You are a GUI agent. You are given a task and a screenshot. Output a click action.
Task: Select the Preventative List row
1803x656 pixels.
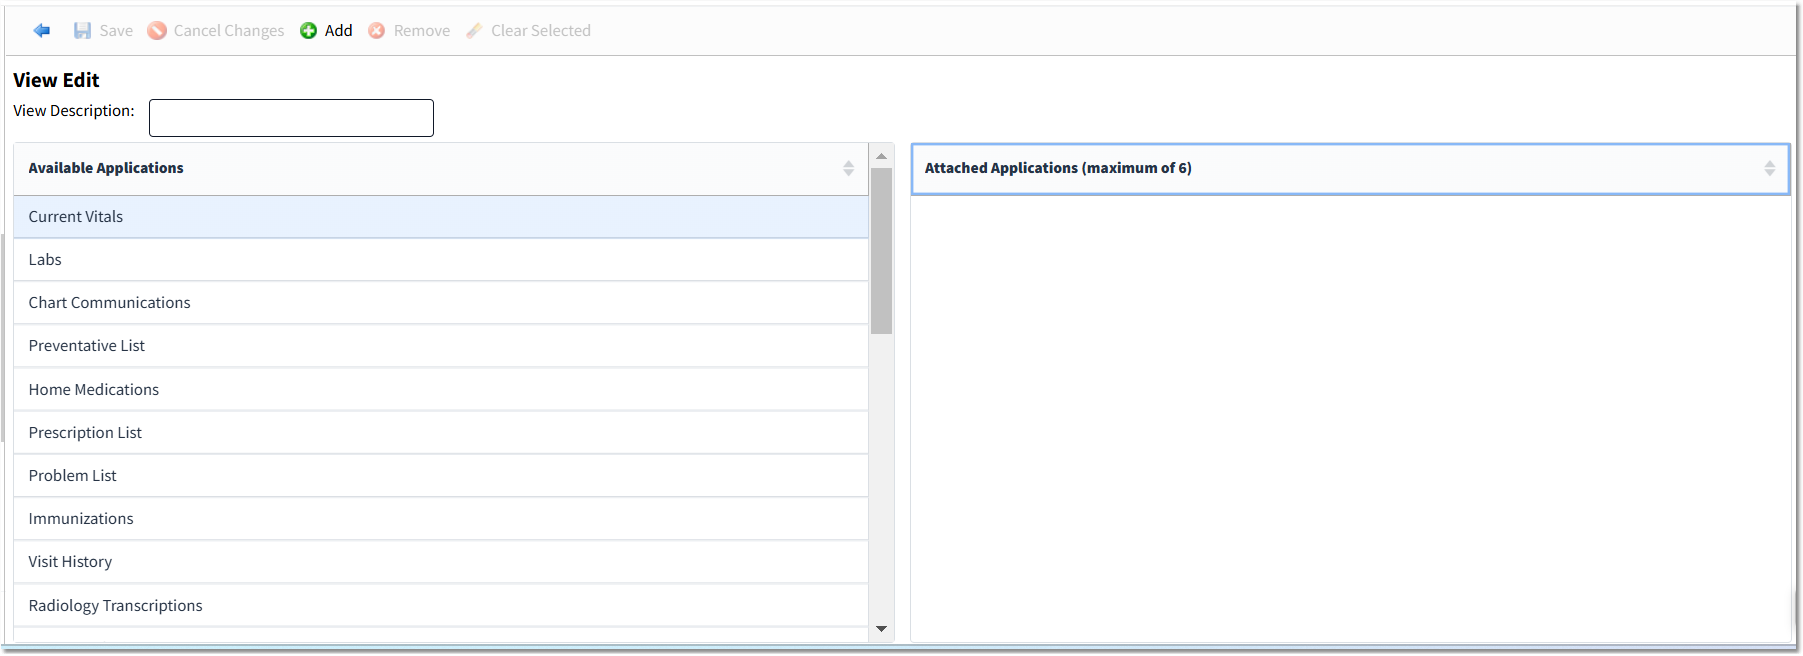point(441,346)
